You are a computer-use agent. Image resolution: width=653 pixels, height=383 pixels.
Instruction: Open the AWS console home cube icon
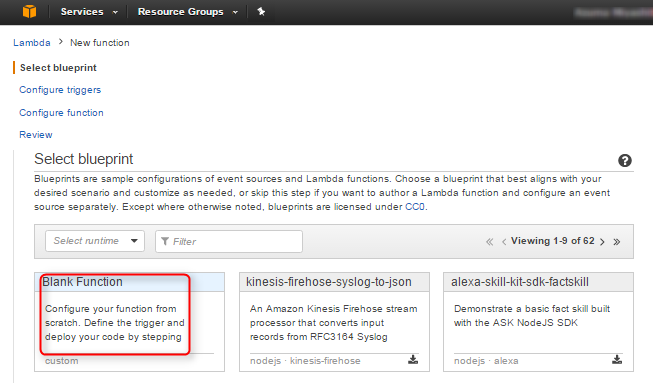pyautogui.click(x=30, y=11)
